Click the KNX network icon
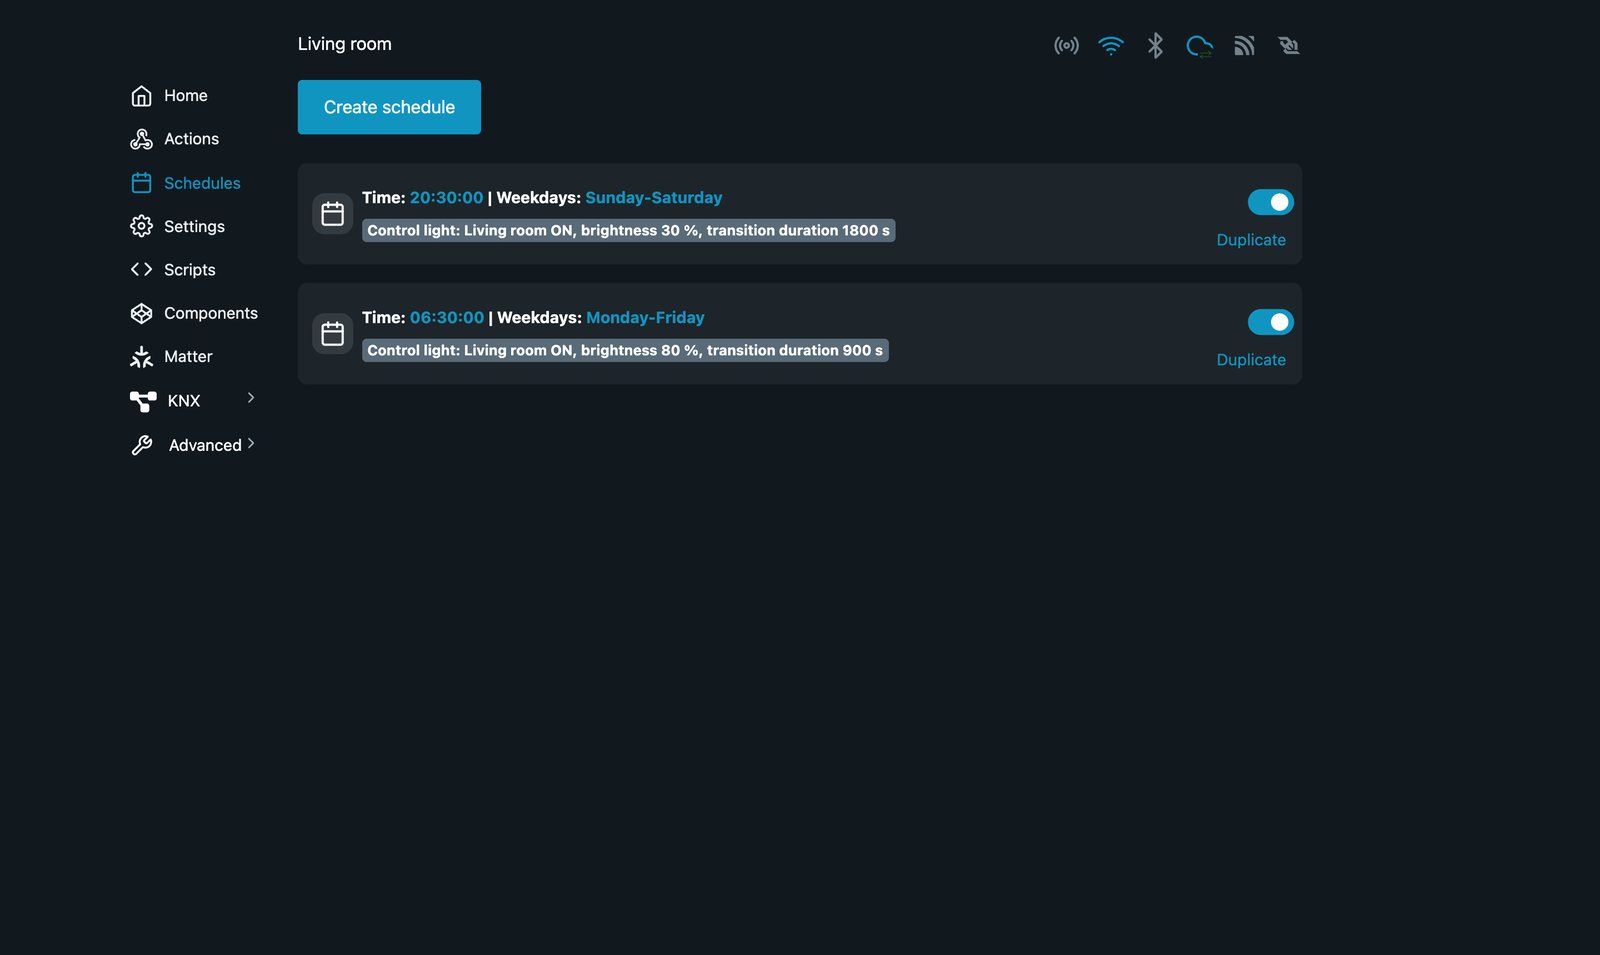 click(143, 401)
